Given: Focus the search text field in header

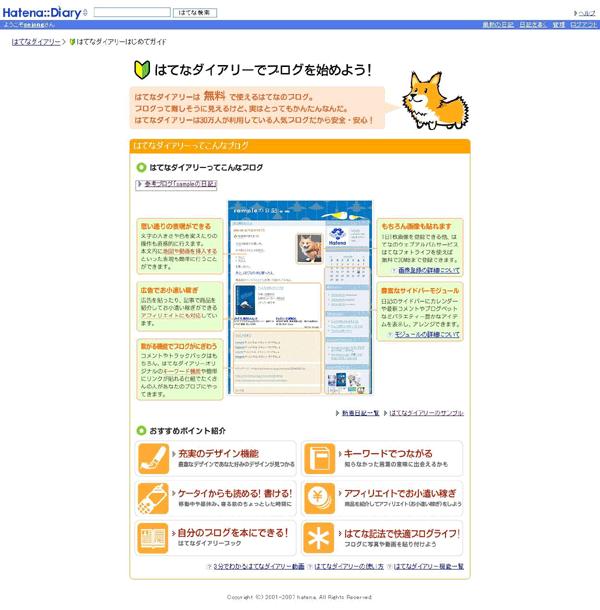Looking at the screenshot, I should [x=132, y=12].
